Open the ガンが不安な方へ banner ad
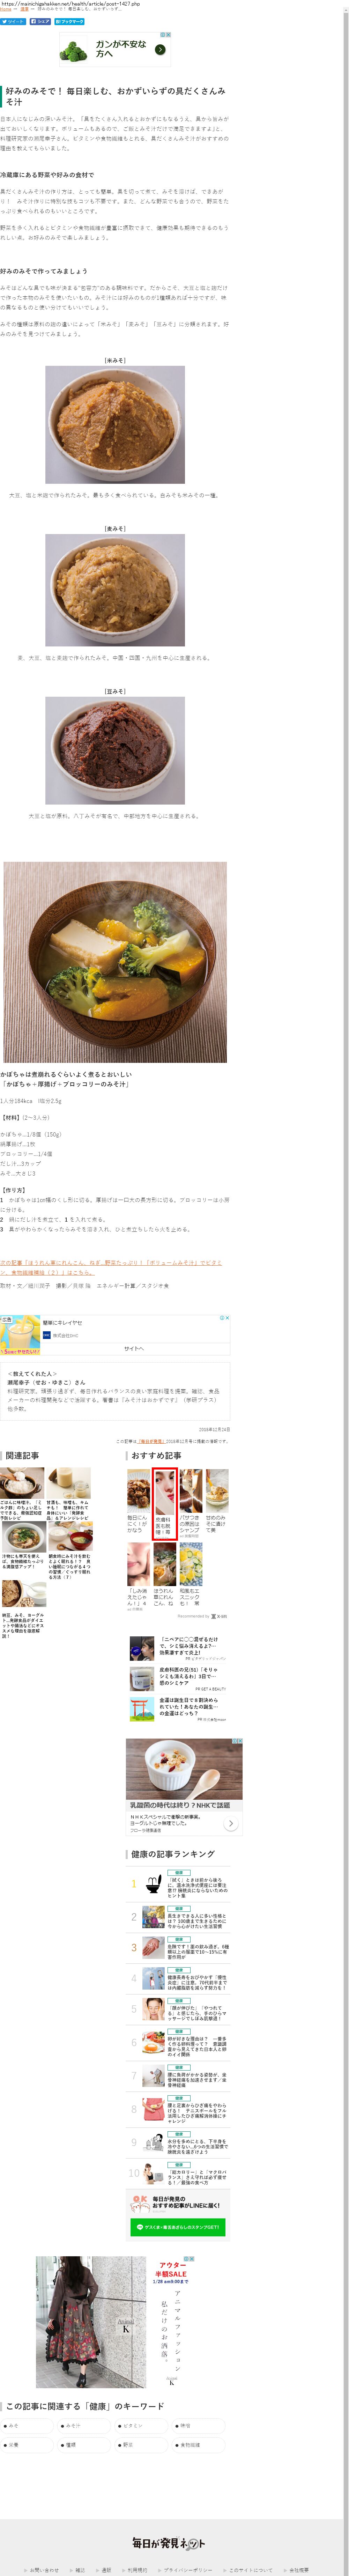This screenshot has width=349, height=2576. pos(115,48)
